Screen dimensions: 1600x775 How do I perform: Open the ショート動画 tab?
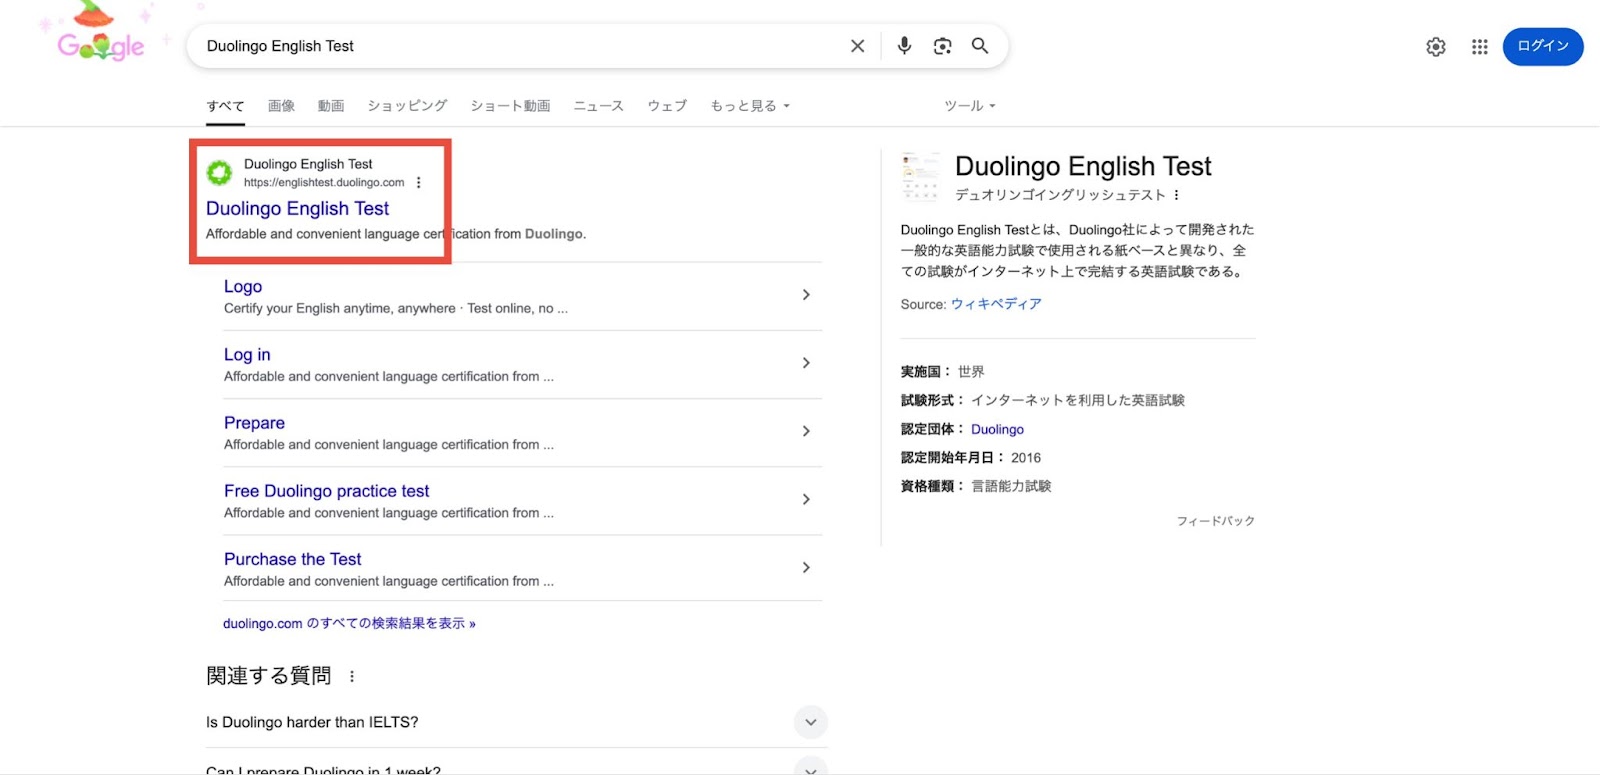tap(510, 106)
